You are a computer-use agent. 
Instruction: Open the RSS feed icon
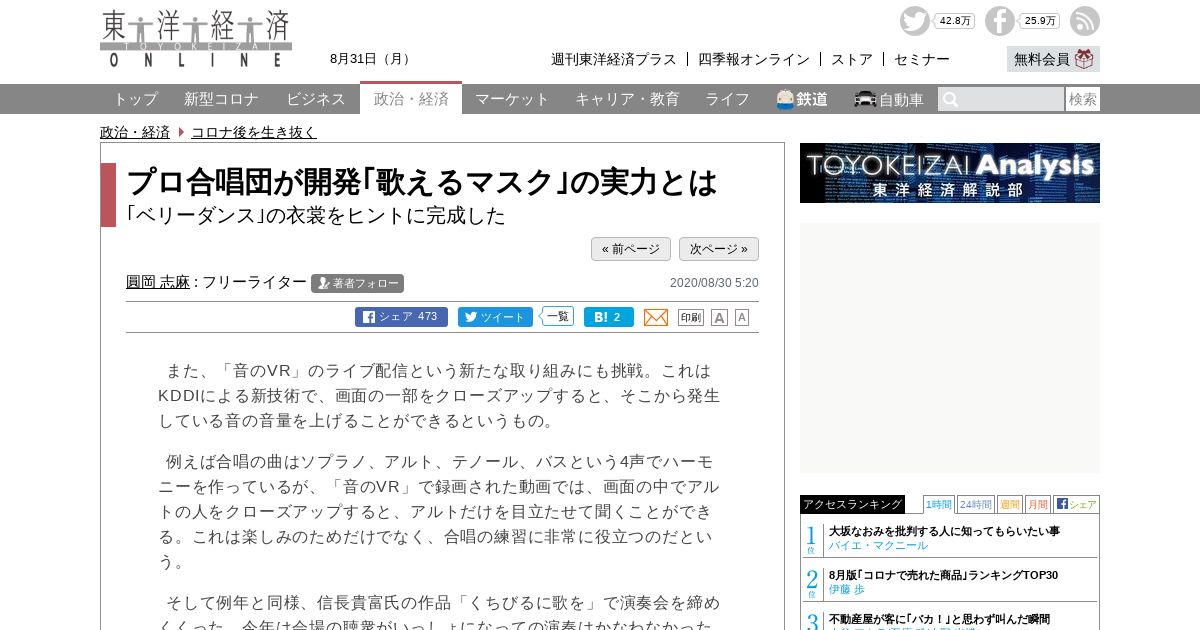point(1085,21)
